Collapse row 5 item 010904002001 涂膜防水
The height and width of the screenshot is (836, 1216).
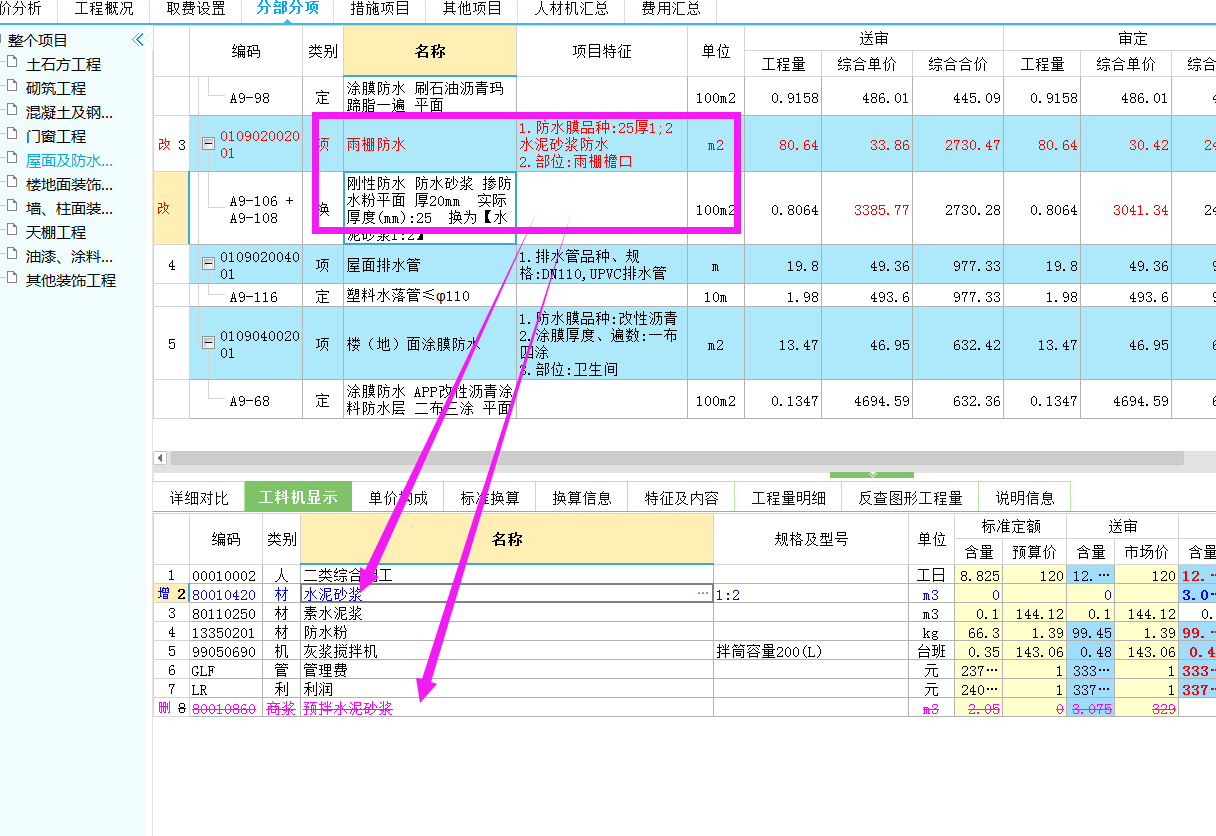pyautogui.click(x=208, y=343)
